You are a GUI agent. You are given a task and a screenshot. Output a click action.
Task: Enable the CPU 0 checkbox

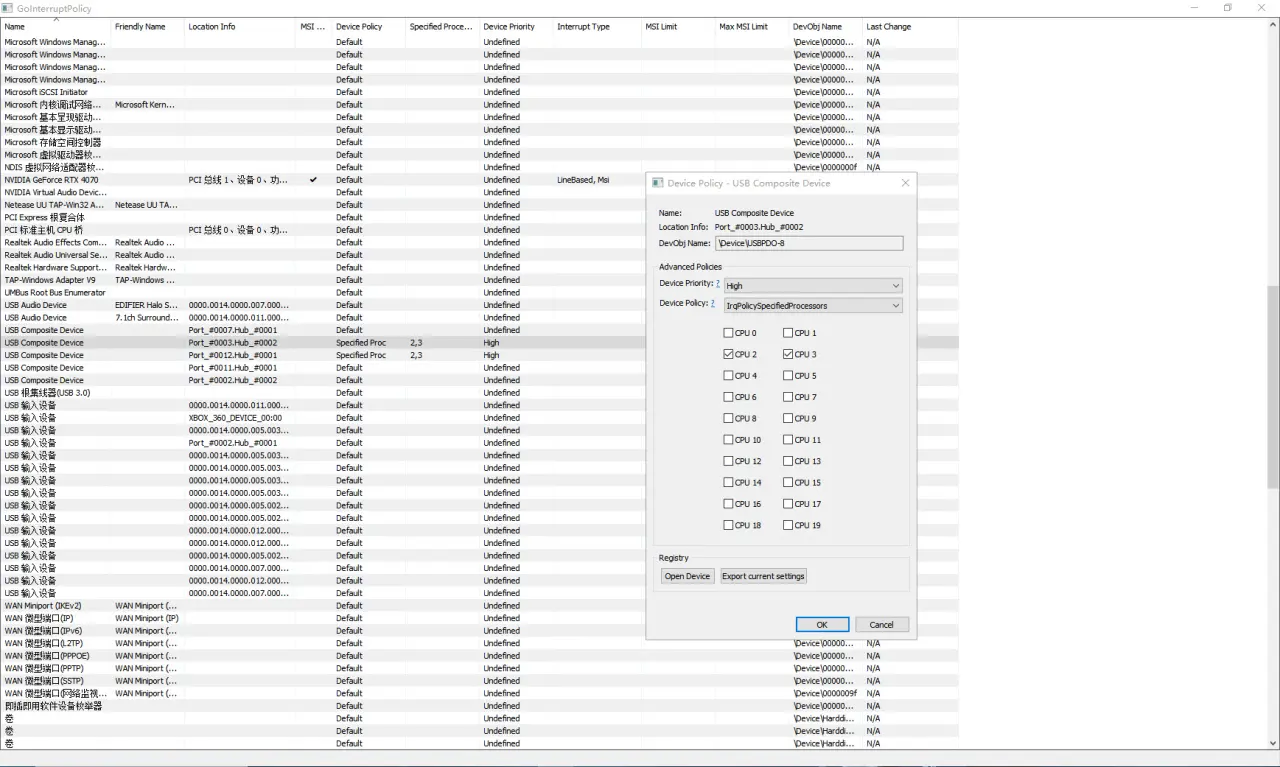(728, 333)
